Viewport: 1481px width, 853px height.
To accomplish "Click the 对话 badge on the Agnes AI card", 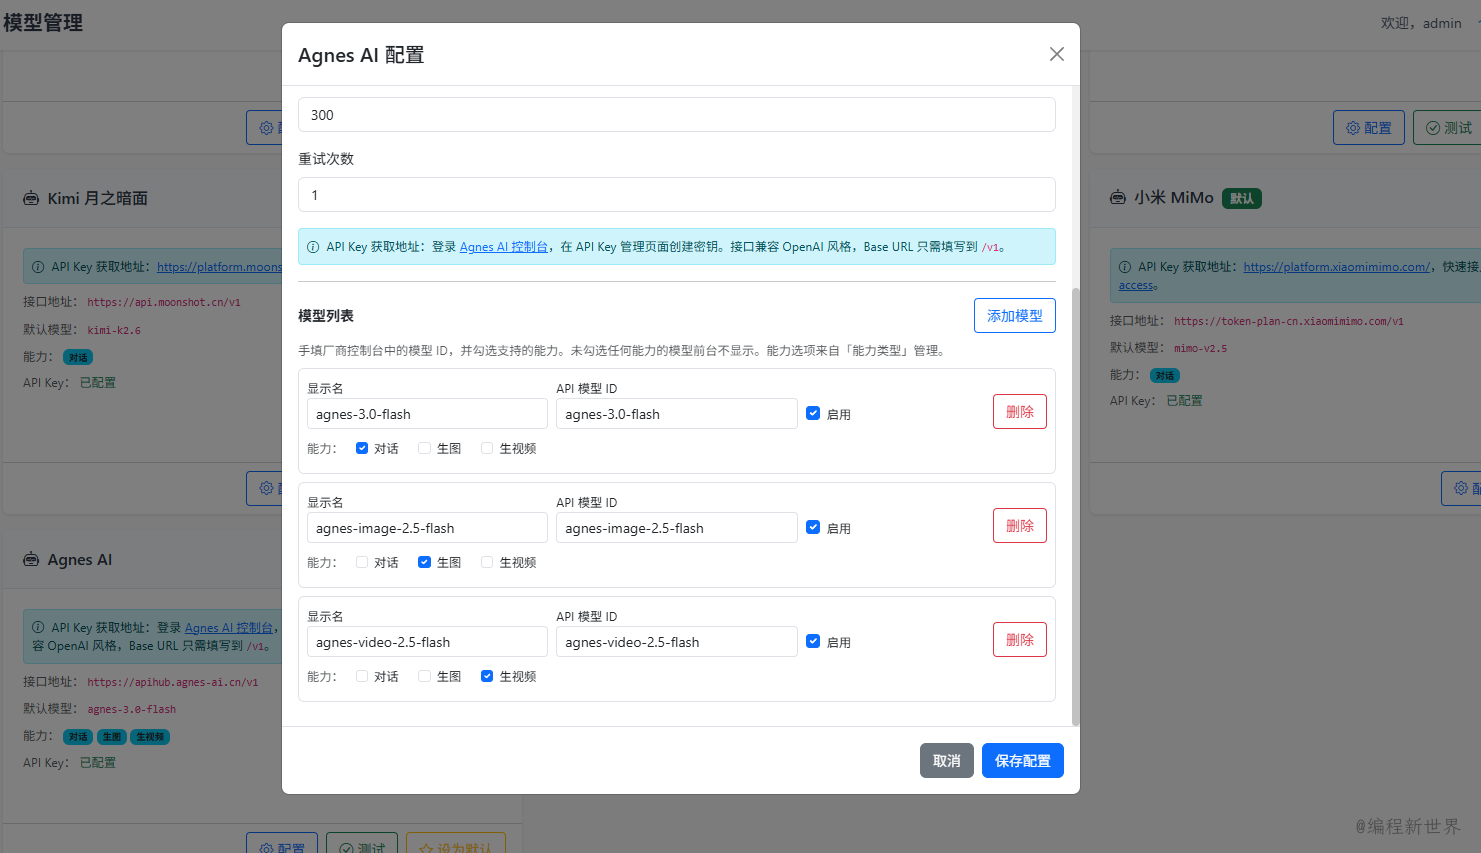I will [78, 737].
